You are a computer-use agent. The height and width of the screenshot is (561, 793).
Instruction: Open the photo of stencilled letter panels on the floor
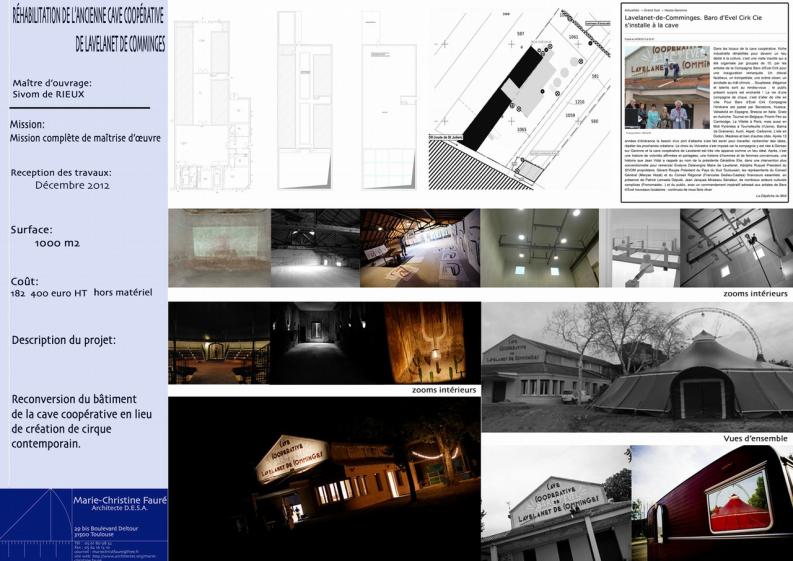coord(420,248)
